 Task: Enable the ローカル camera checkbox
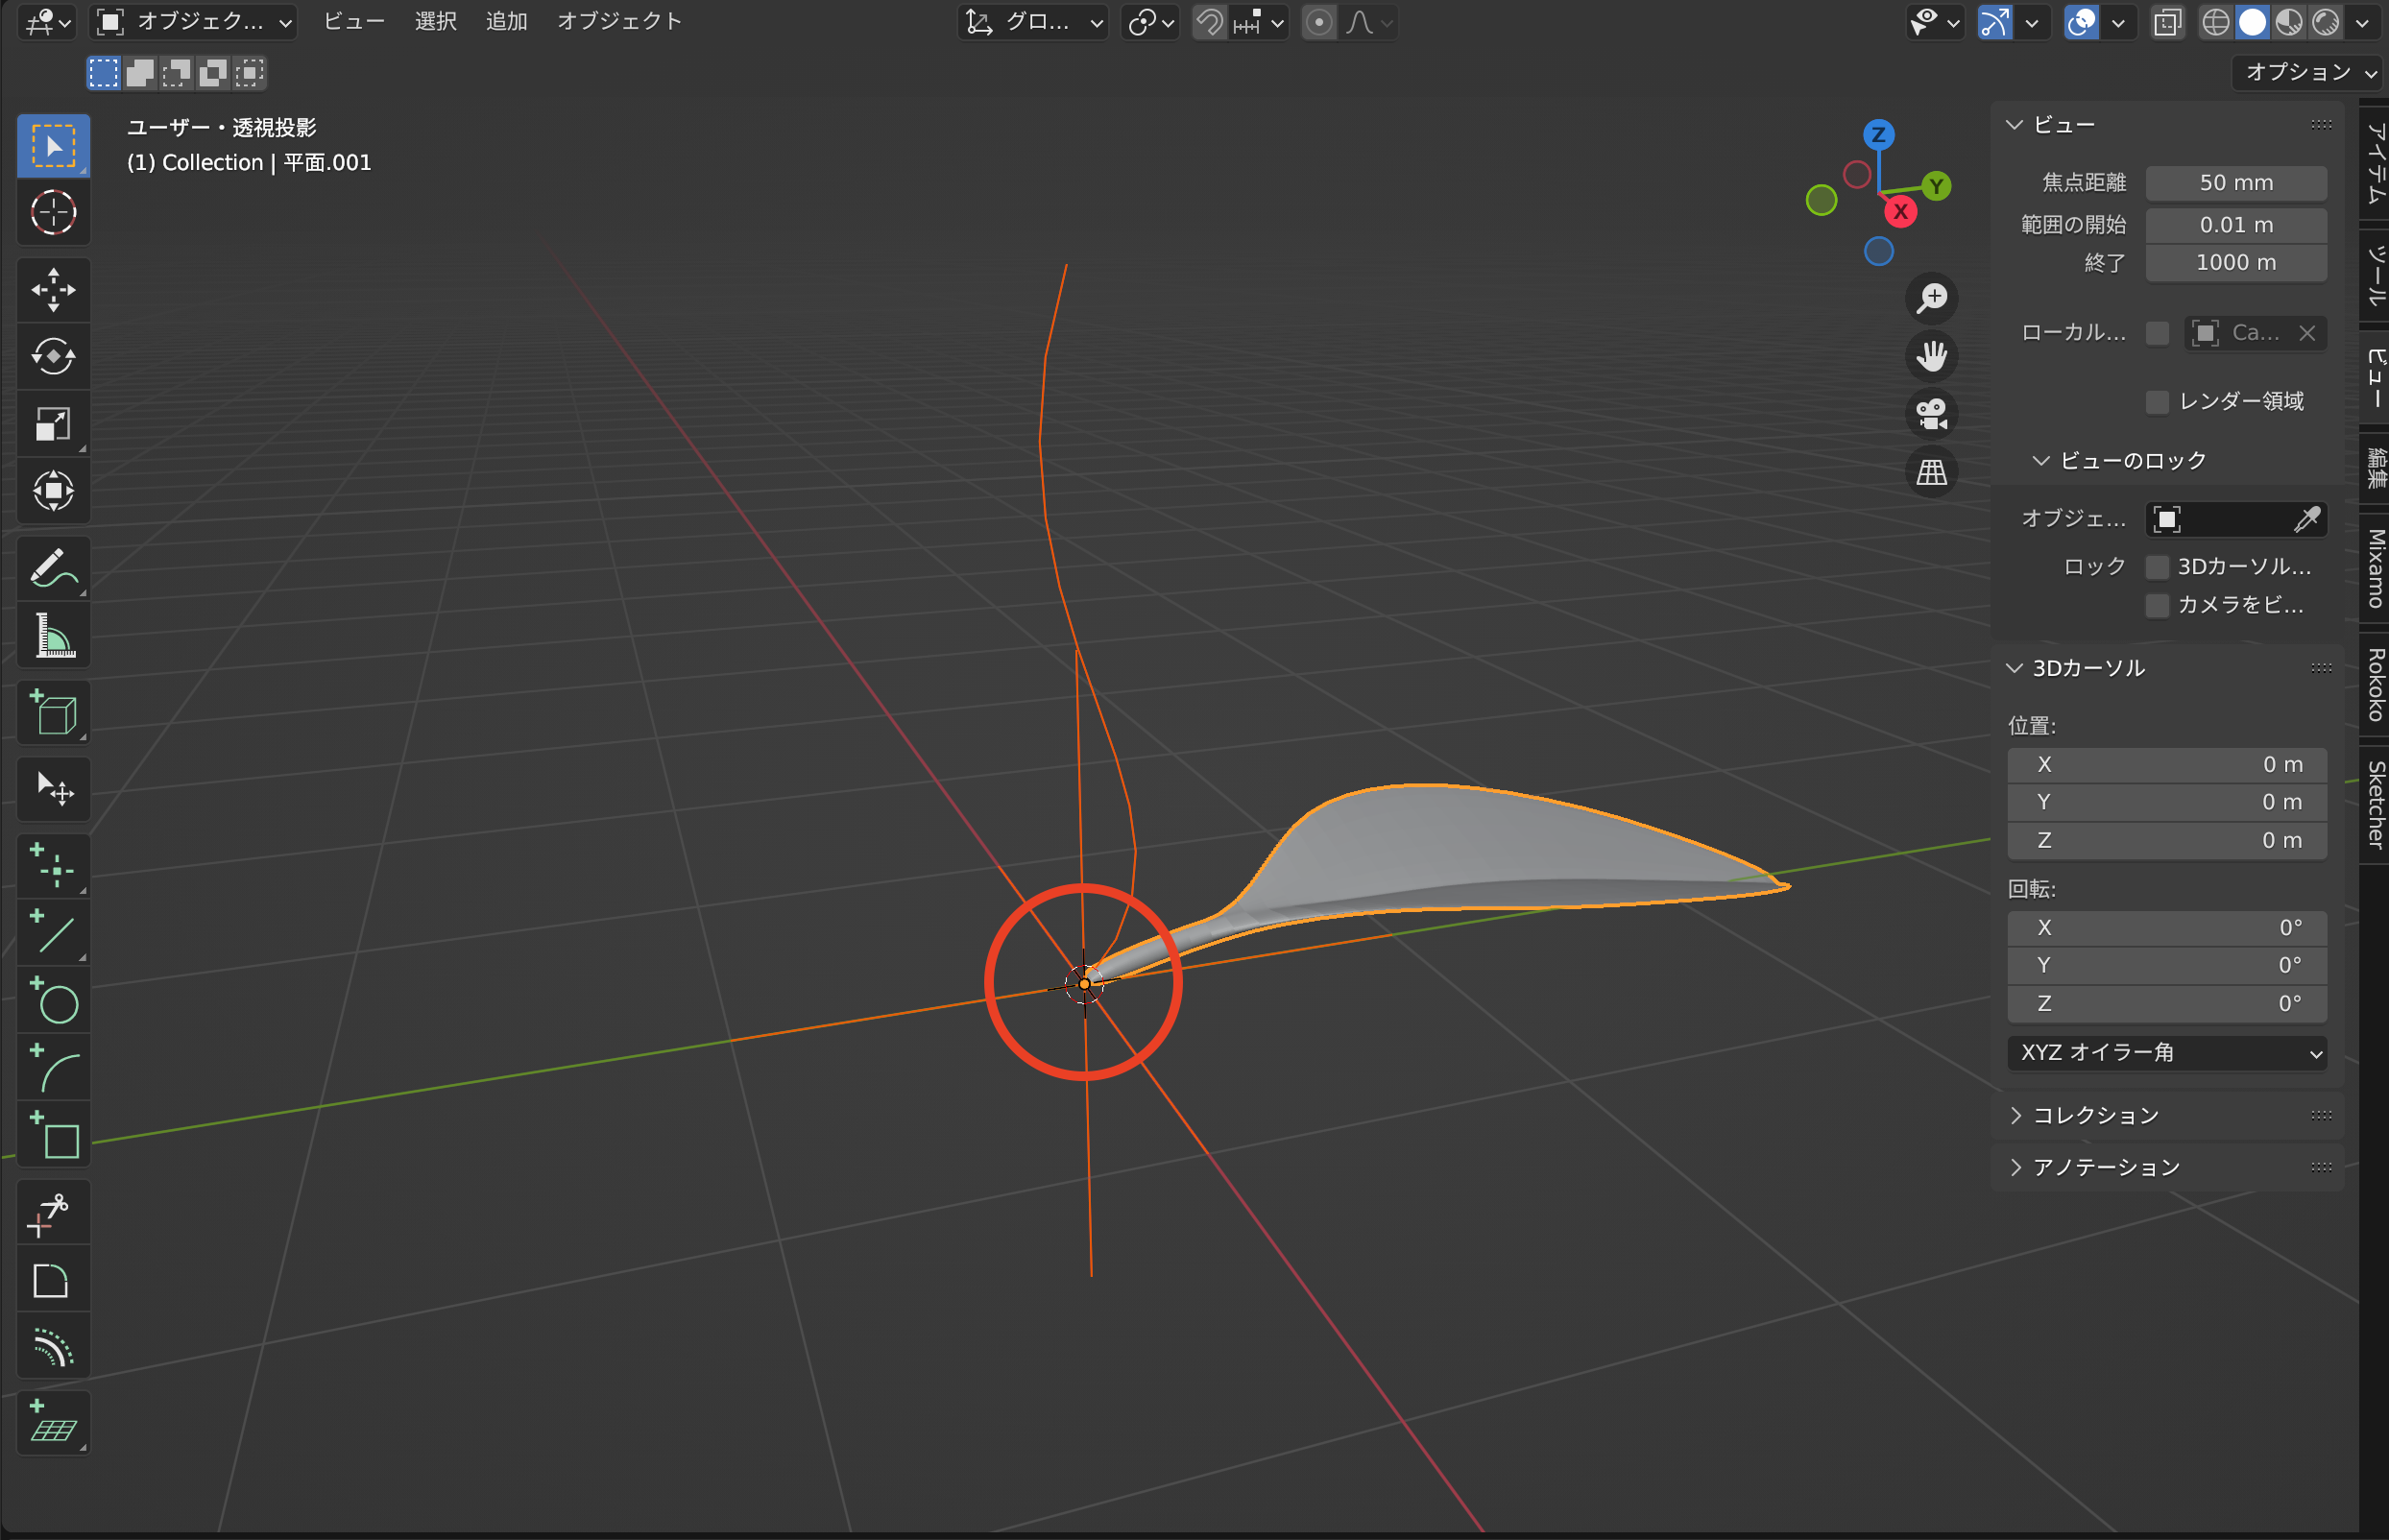pyautogui.click(x=2157, y=333)
